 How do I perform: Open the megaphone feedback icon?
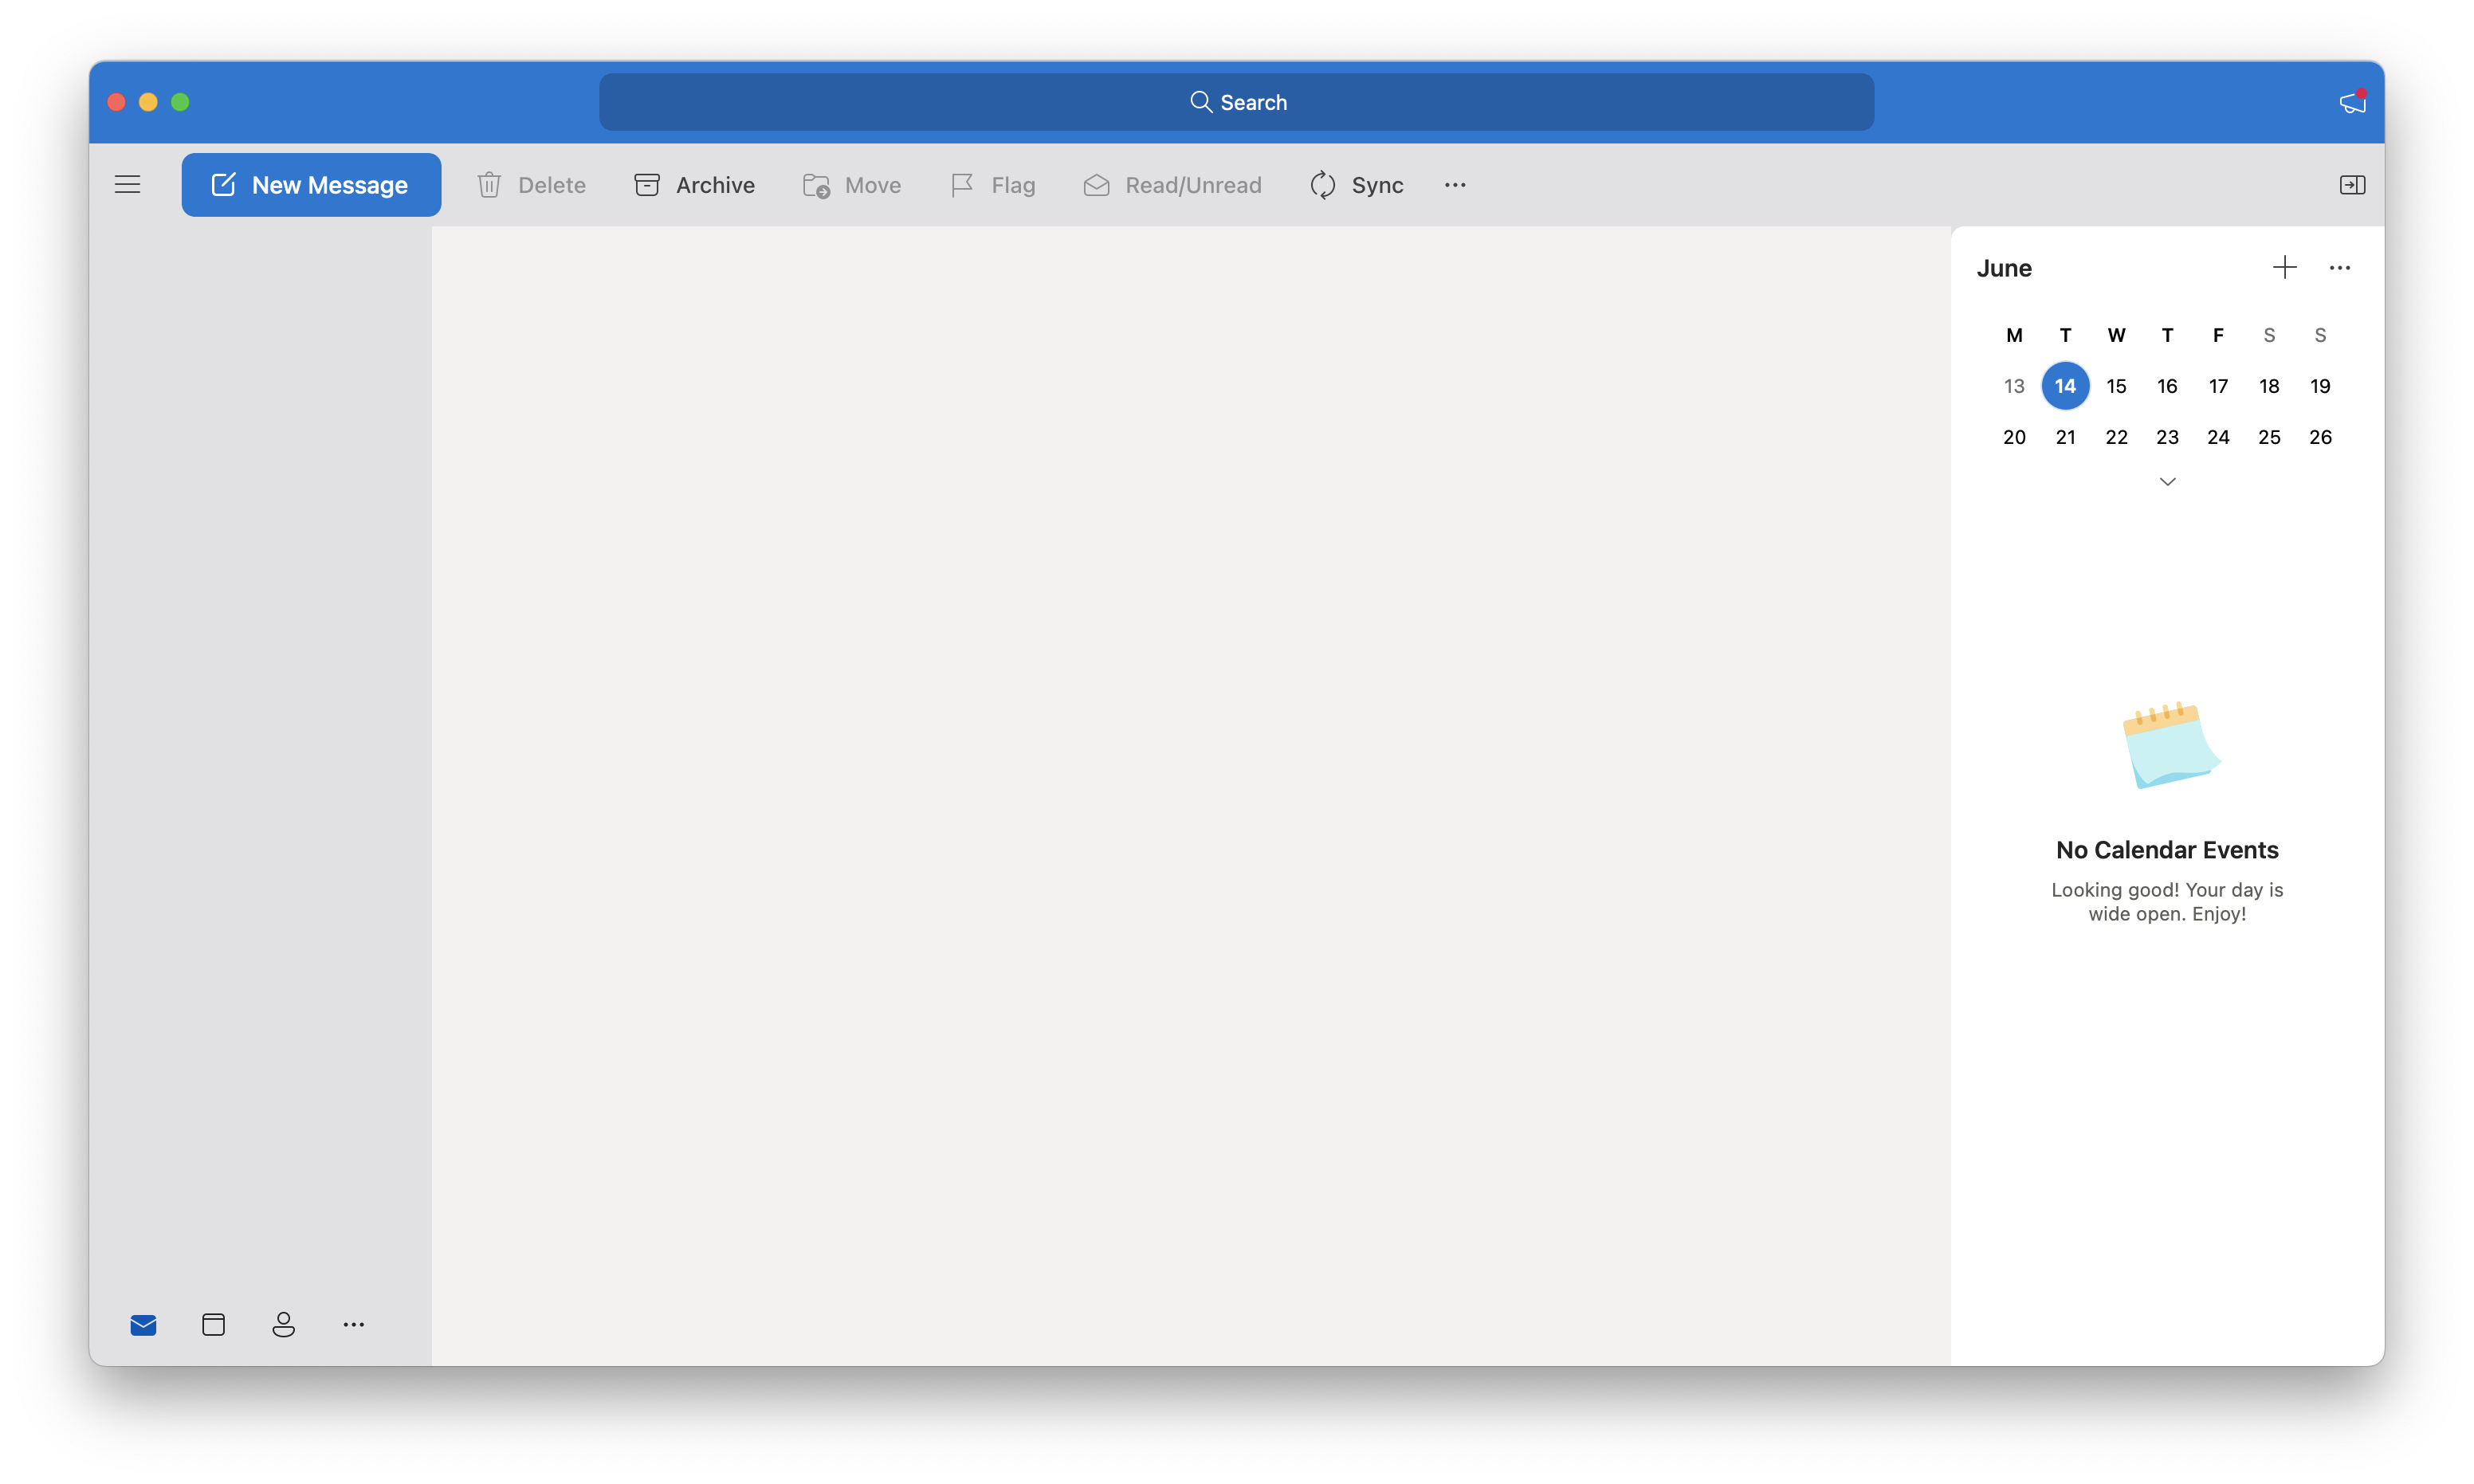(2352, 102)
